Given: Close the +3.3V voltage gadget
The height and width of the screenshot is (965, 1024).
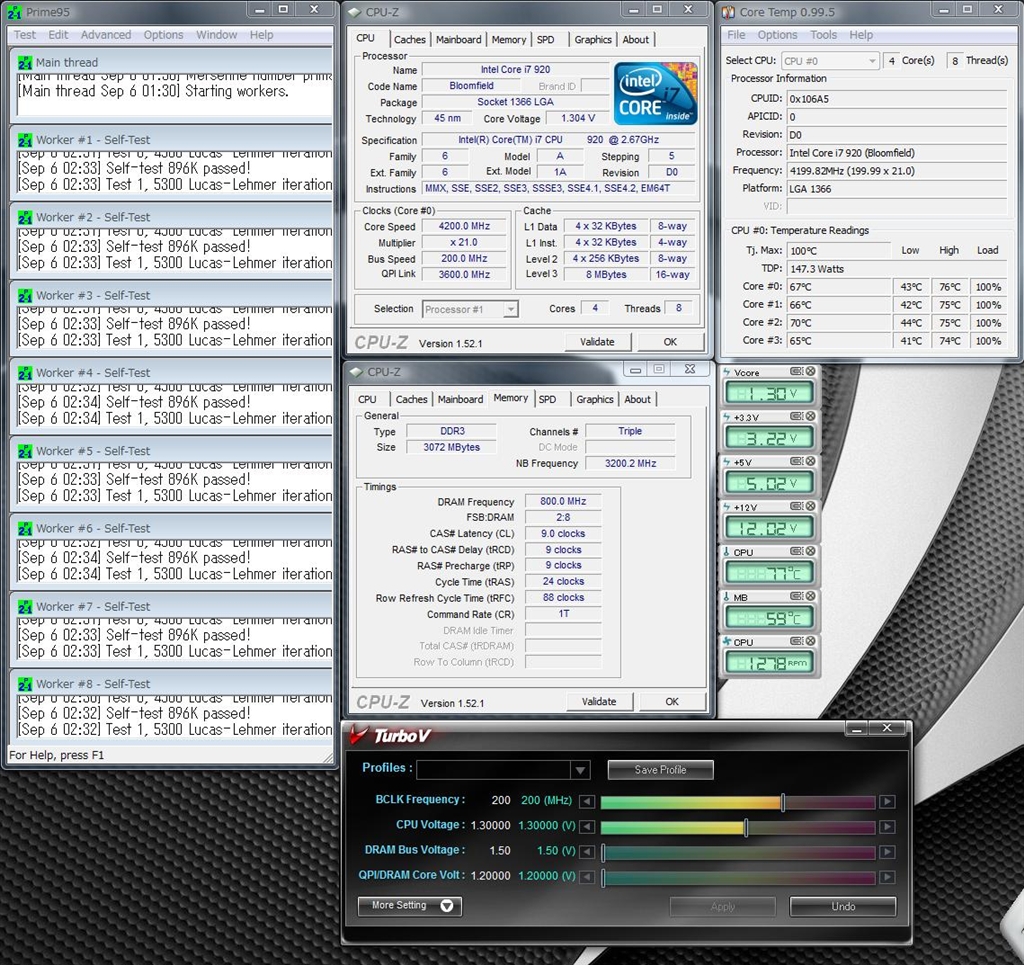Looking at the screenshot, I should (810, 417).
